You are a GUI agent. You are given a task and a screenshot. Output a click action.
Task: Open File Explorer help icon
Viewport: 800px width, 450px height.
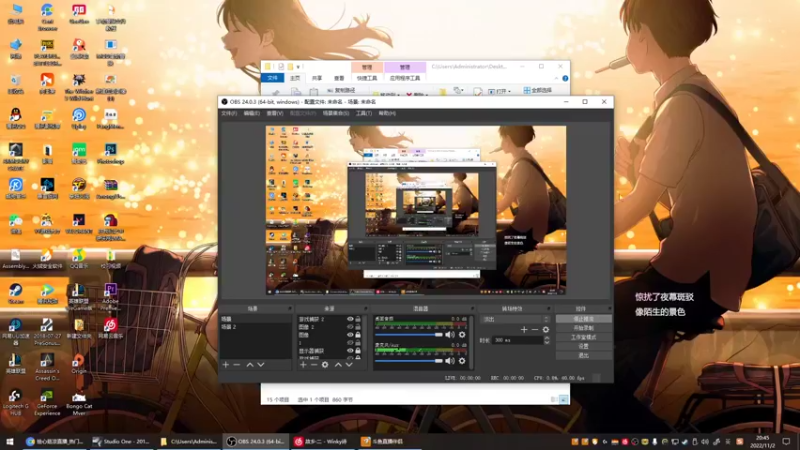(565, 78)
